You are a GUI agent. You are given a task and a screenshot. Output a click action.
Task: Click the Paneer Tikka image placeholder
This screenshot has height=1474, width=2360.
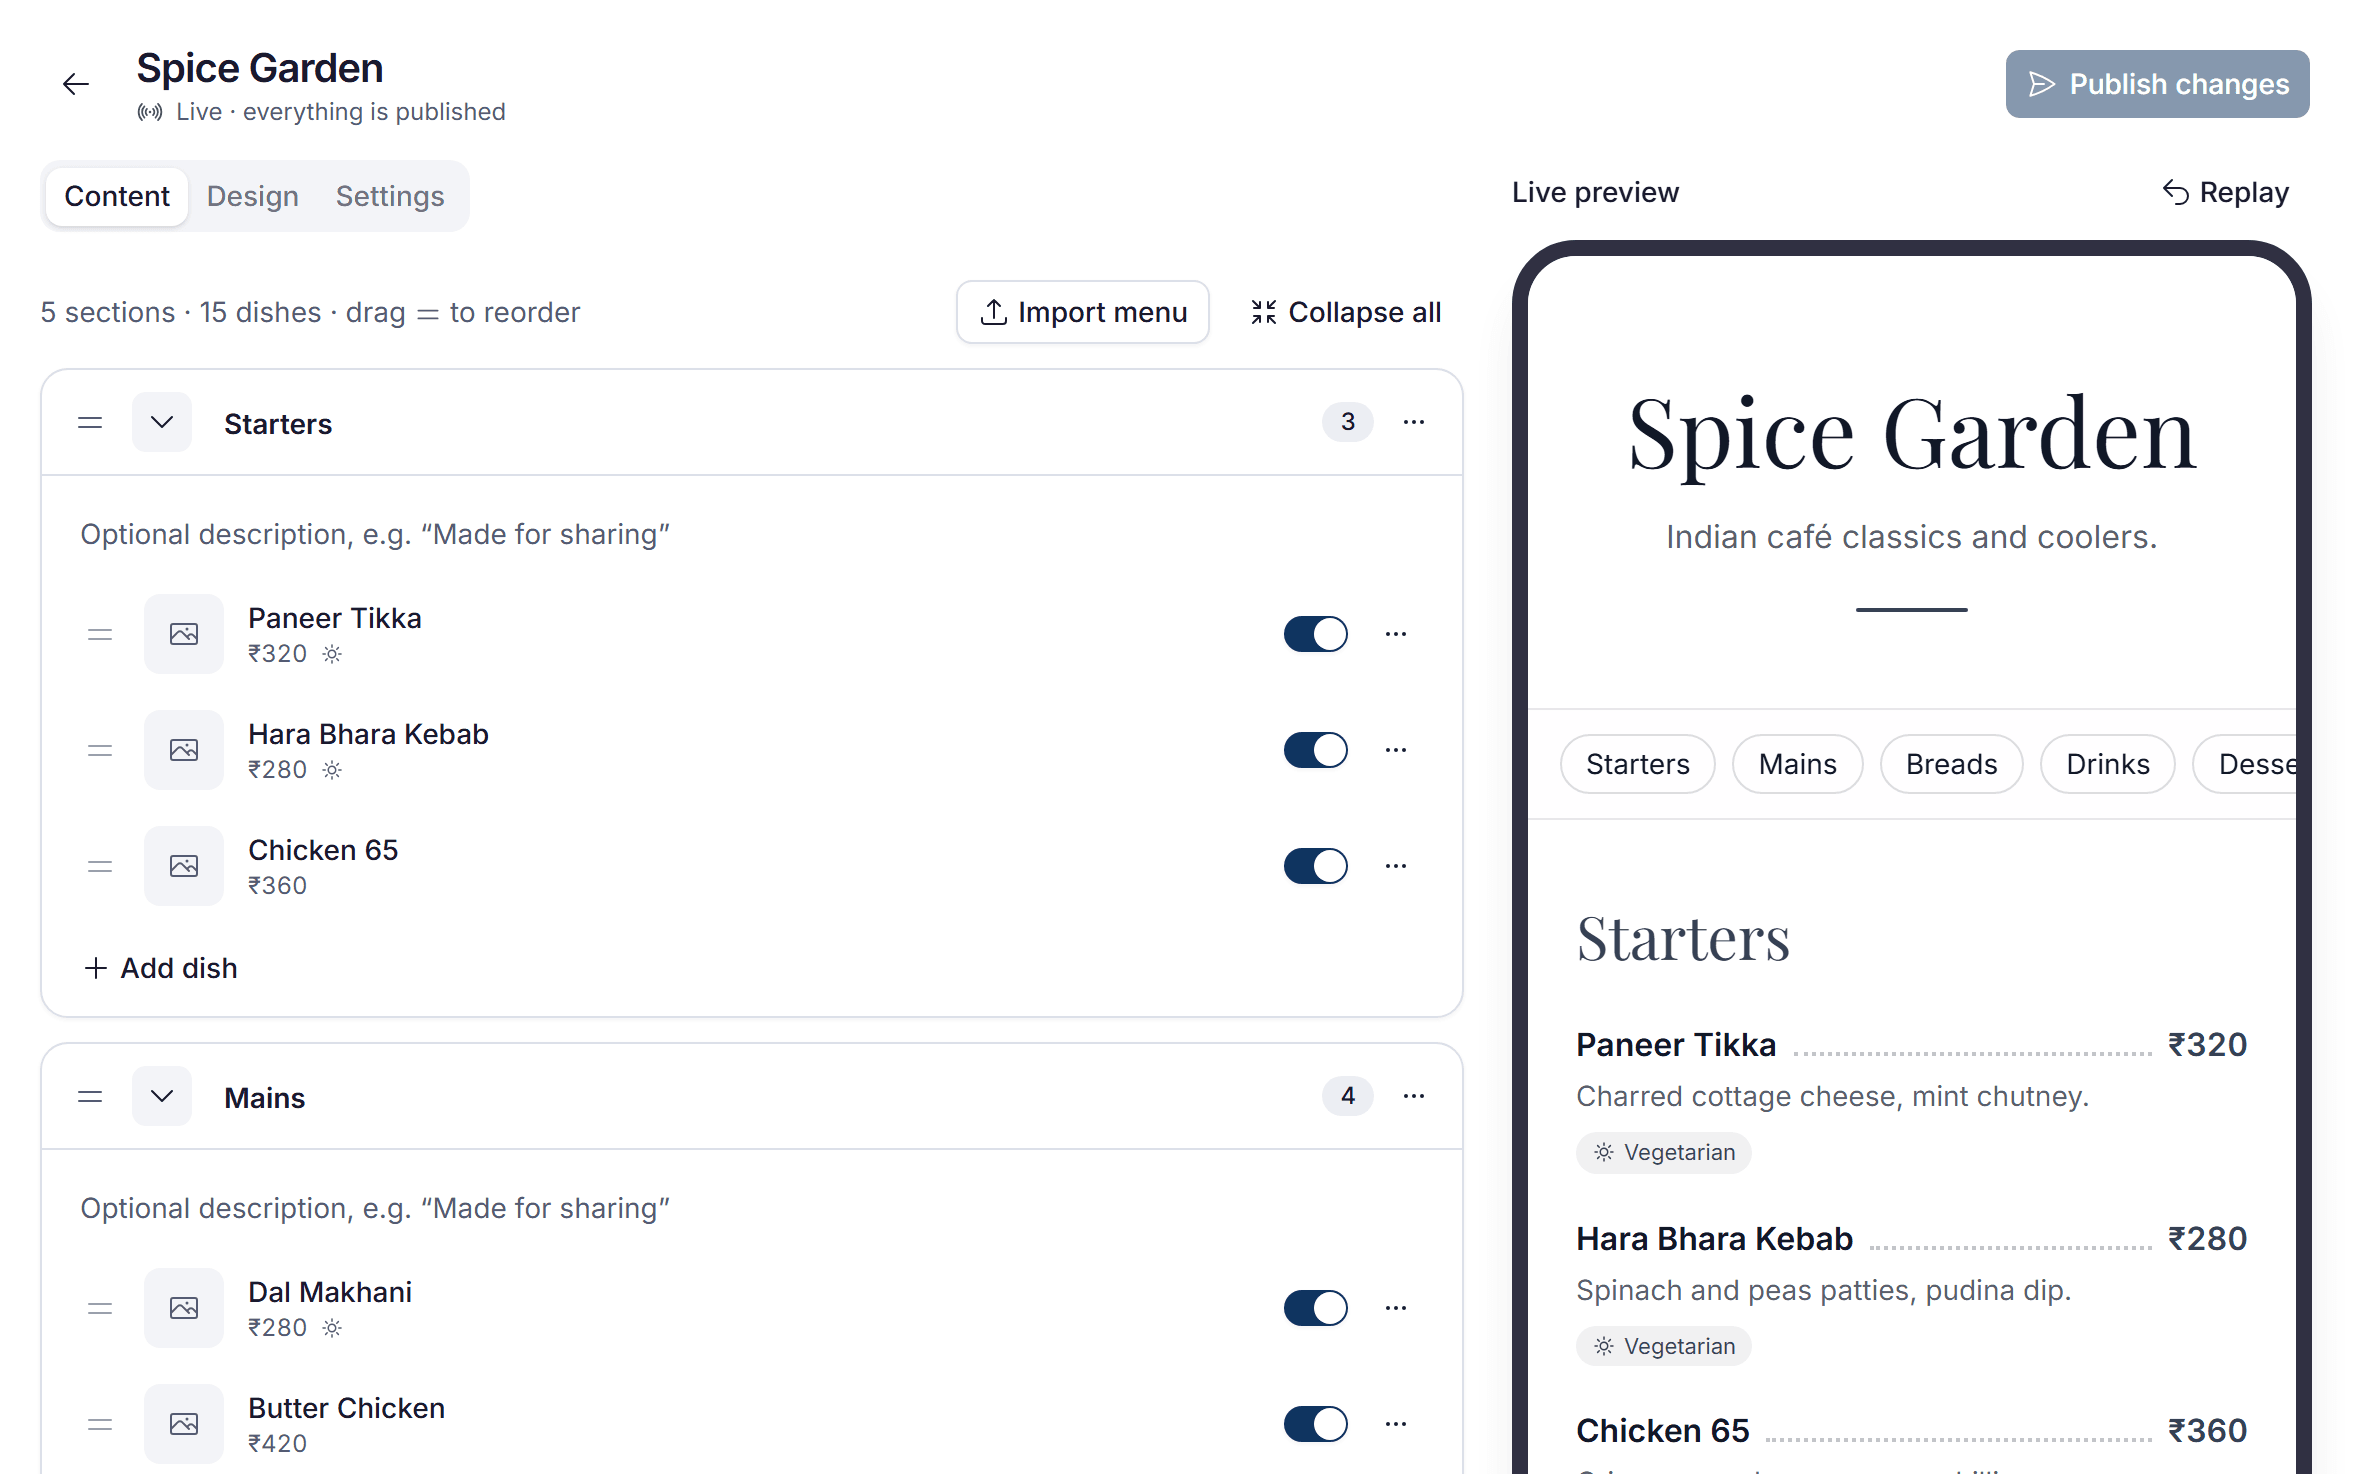click(184, 634)
